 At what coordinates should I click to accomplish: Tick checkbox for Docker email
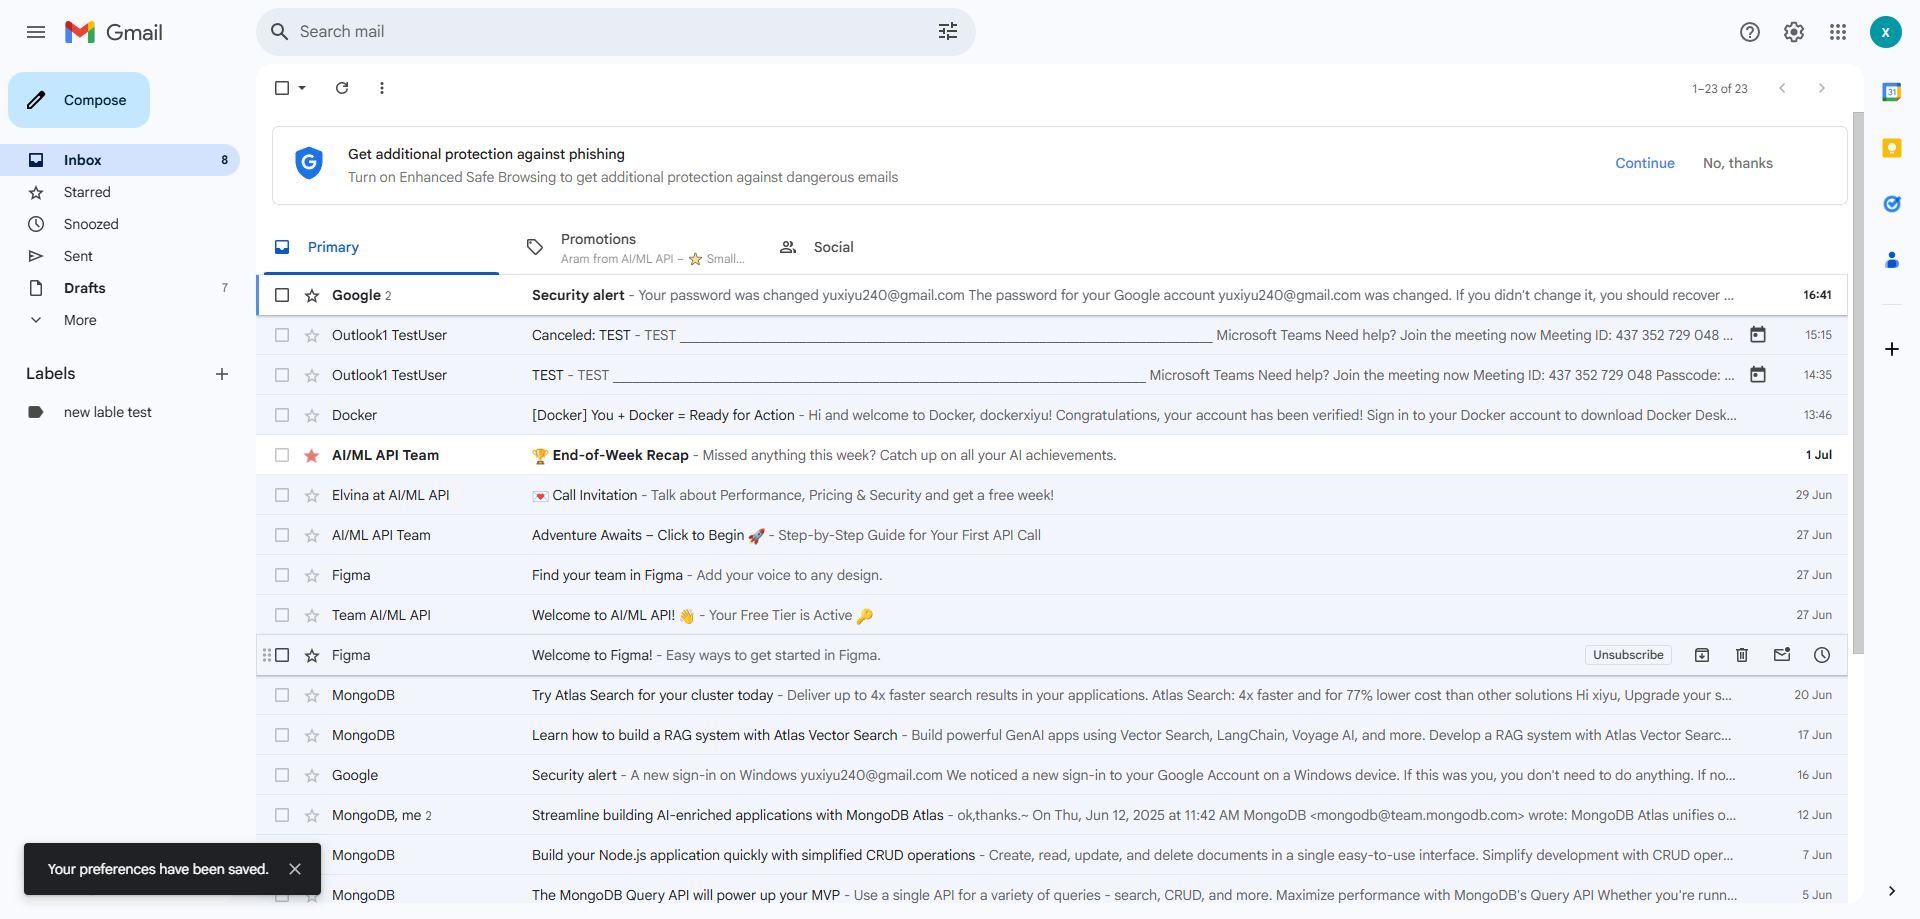click(282, 415)
